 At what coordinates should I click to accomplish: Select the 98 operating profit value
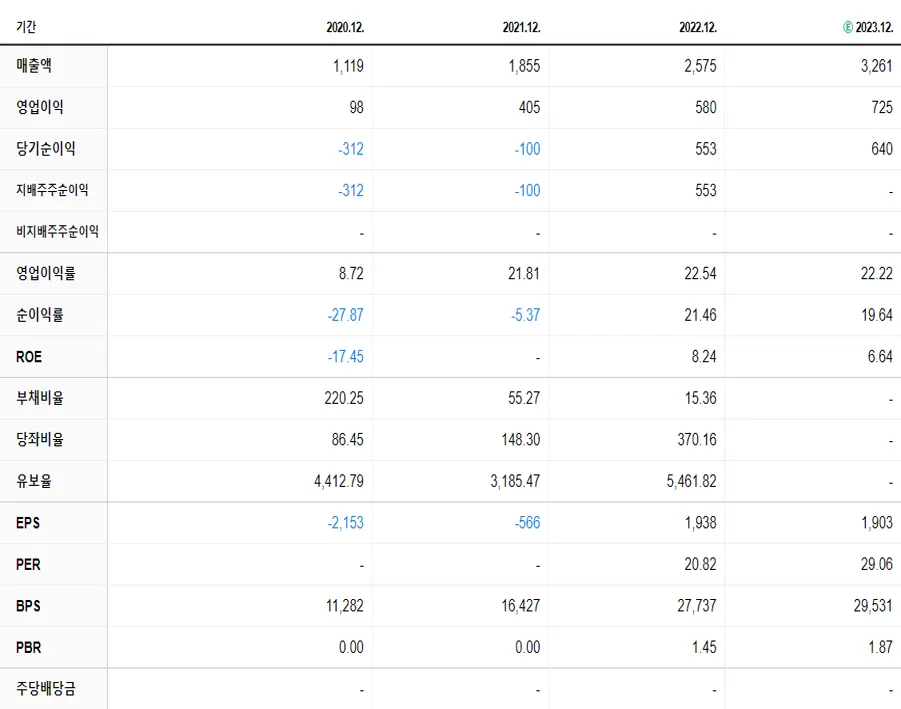point(356,107)
